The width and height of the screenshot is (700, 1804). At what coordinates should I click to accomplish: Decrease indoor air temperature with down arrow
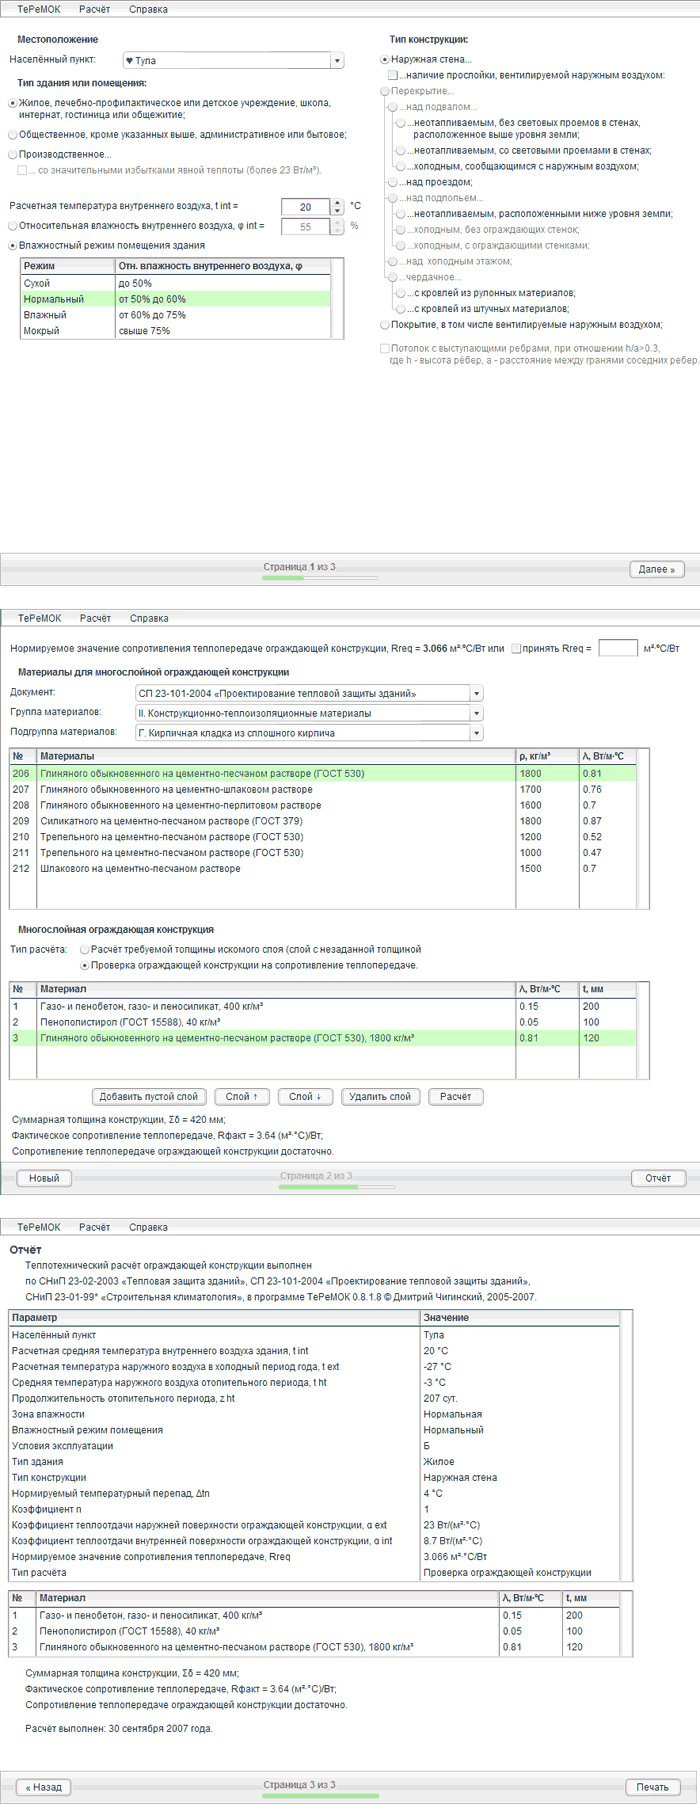(337, 211)
